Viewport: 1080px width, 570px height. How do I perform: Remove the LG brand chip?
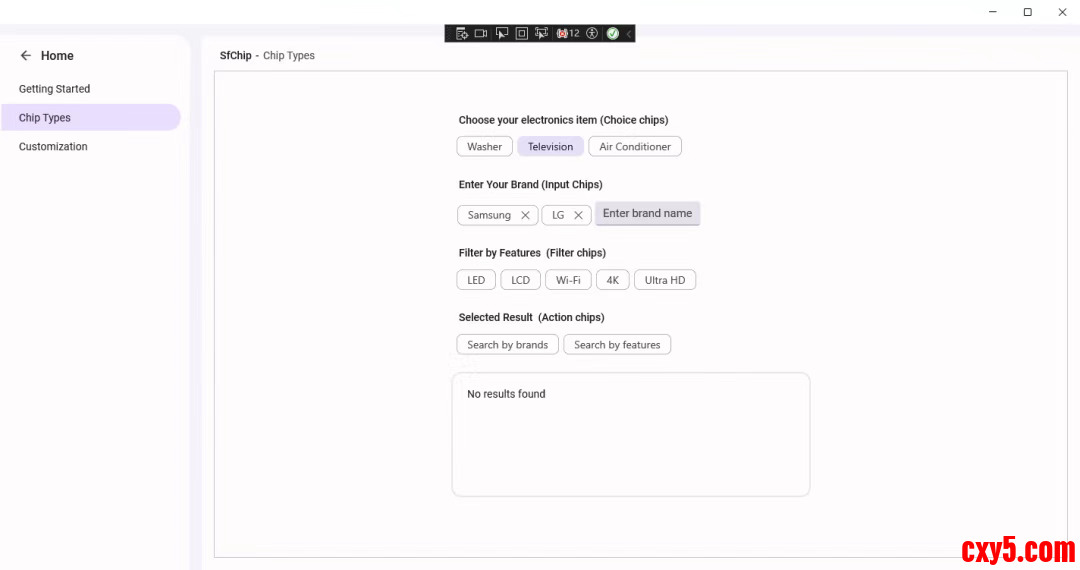(578, 215)
